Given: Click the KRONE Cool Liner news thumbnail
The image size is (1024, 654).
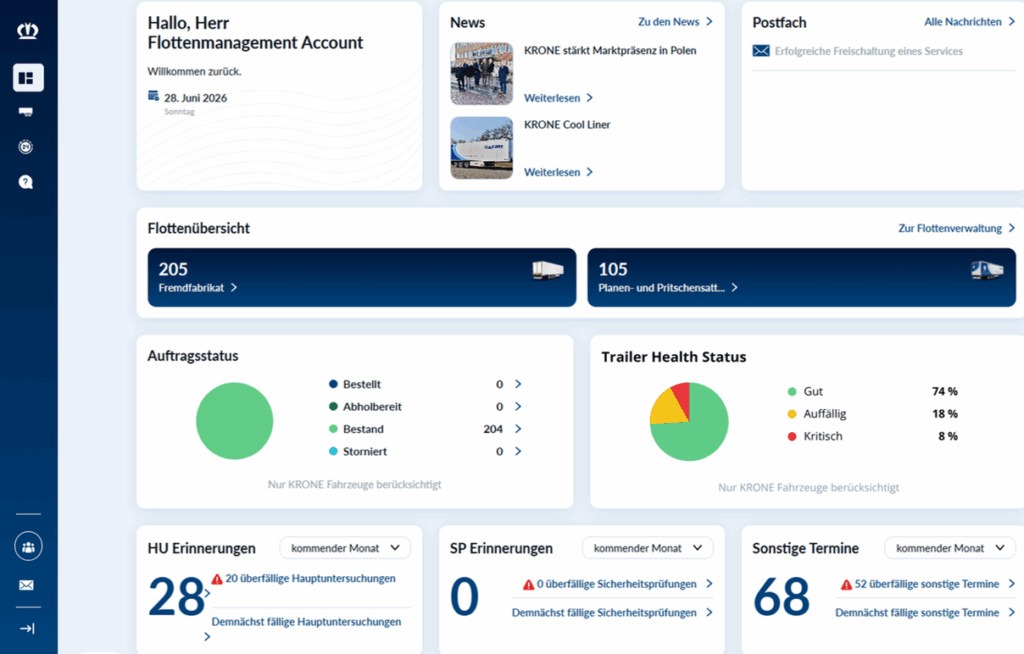Looking at the screenshot, I should (481, 148).
